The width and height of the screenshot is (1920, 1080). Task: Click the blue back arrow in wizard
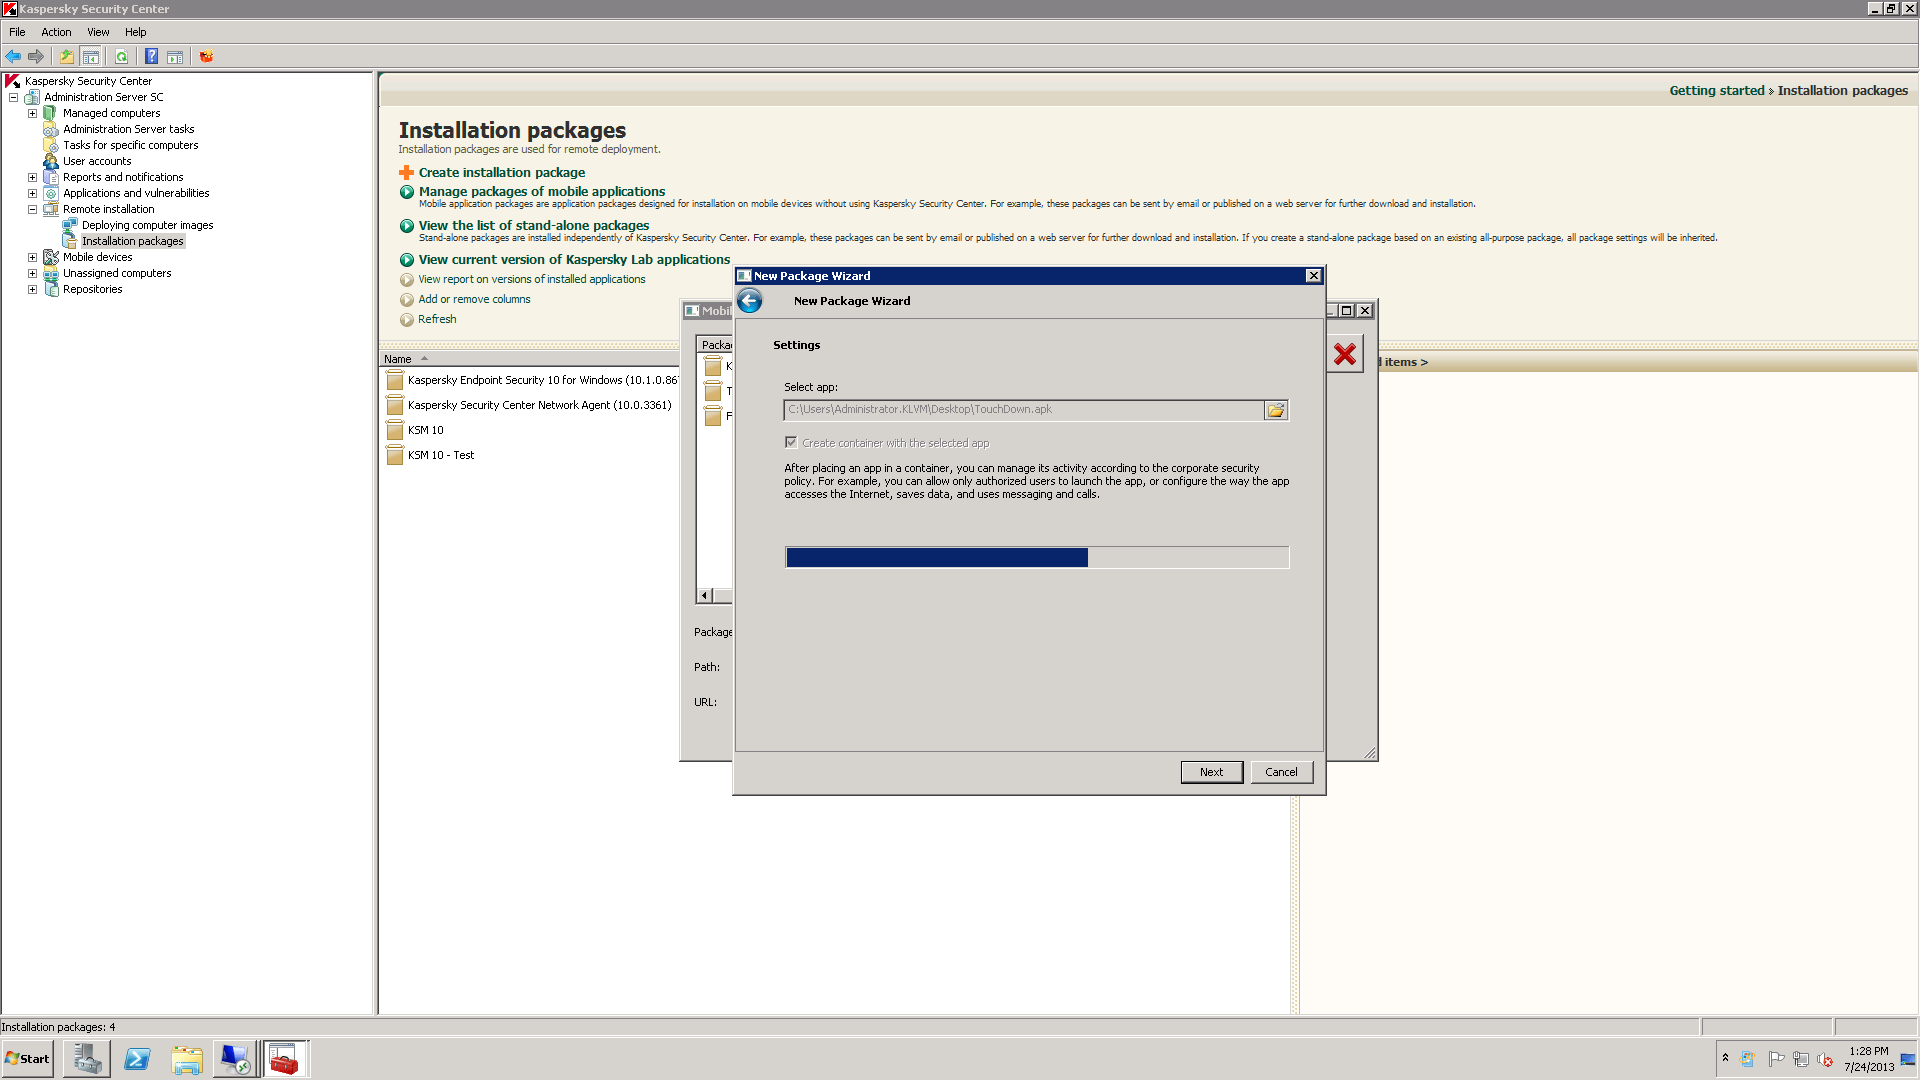coord(750,300)
